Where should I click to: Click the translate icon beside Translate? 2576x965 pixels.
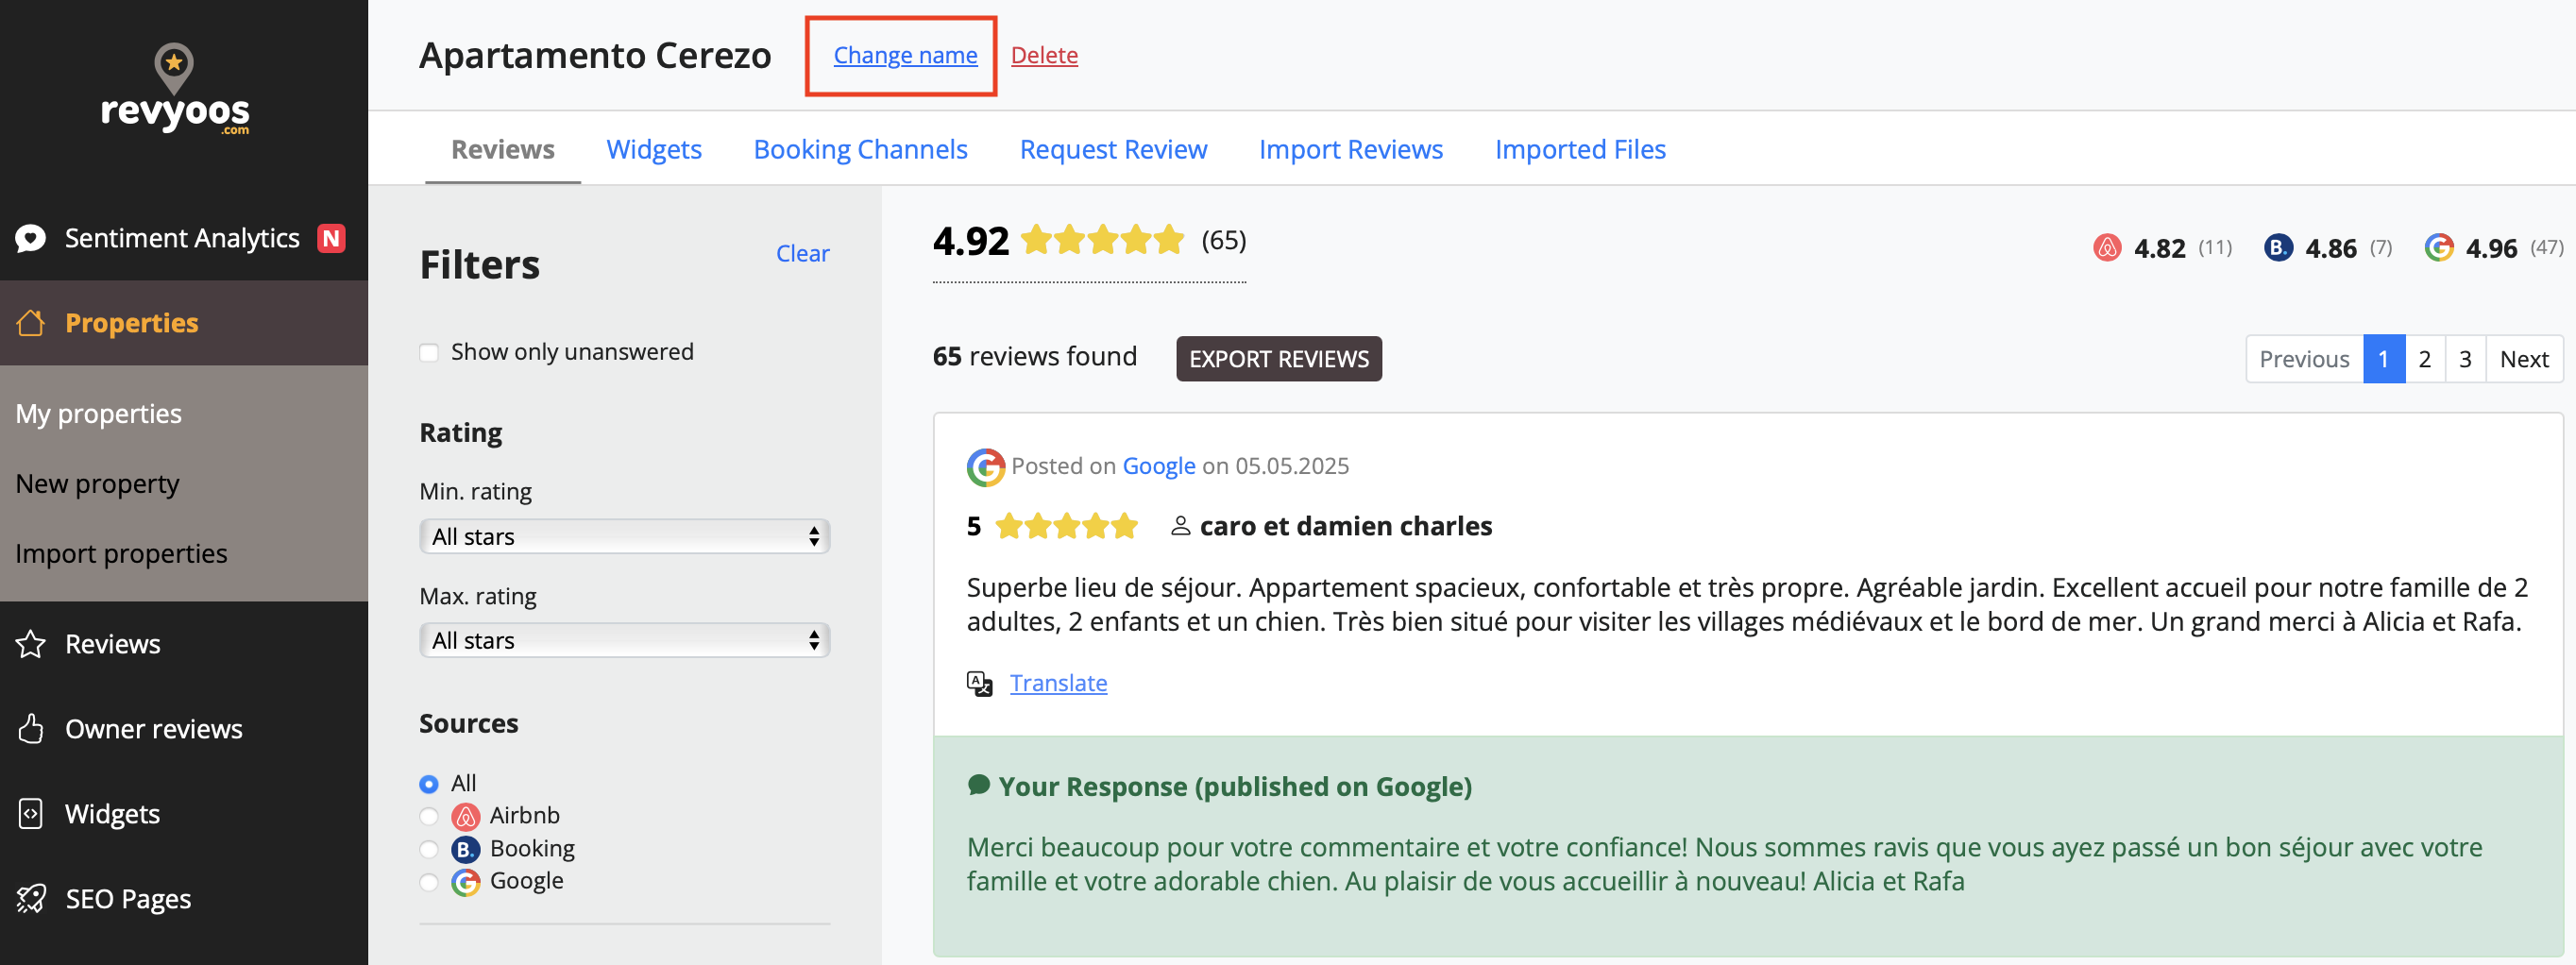pos(979,683)
